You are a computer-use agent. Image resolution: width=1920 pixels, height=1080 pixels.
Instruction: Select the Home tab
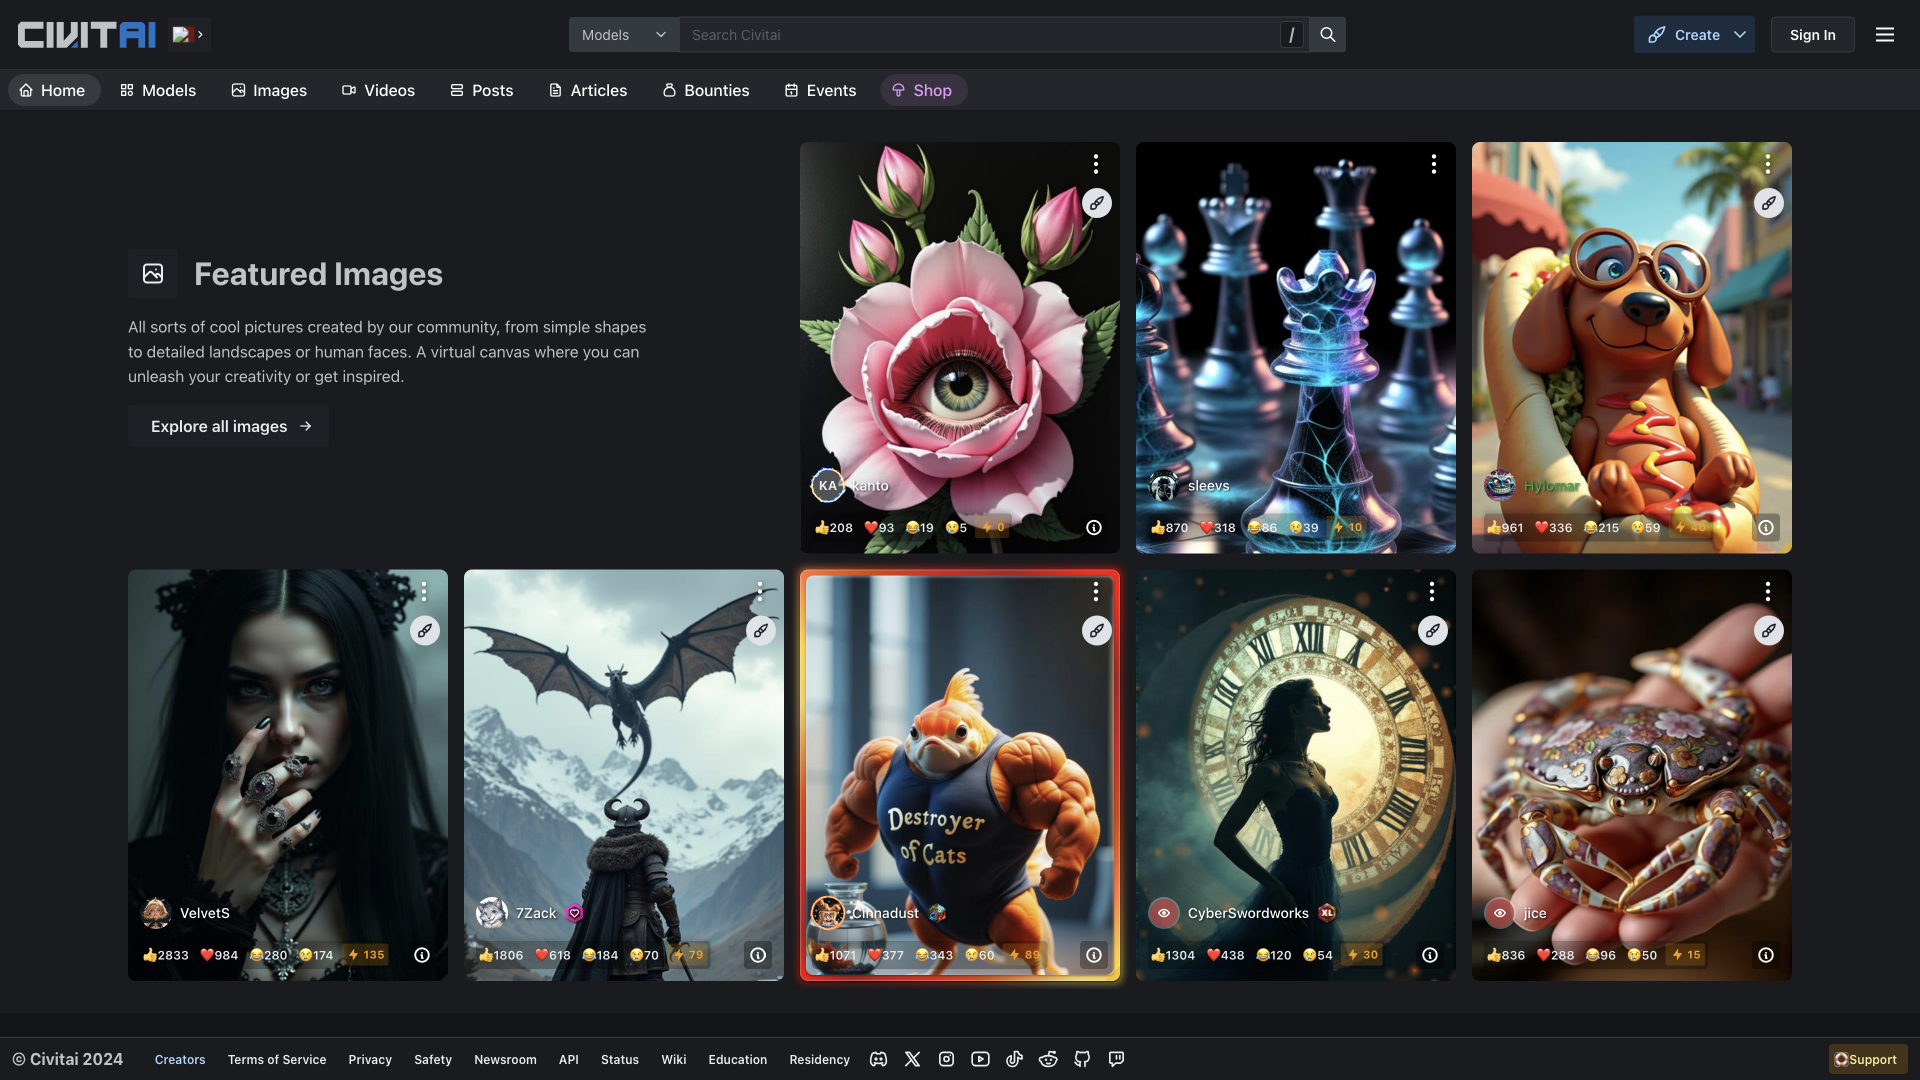point(53,90)
